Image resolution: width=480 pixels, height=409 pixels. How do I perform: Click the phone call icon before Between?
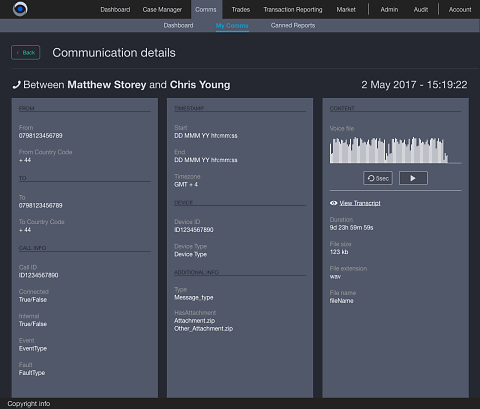point(16,85)
